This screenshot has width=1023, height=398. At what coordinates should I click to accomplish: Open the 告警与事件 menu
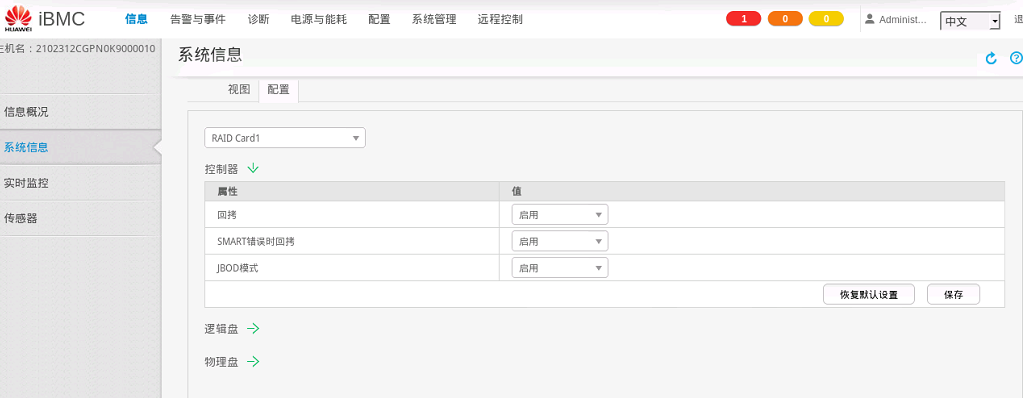pyautogui.click(x=198, y=19)
